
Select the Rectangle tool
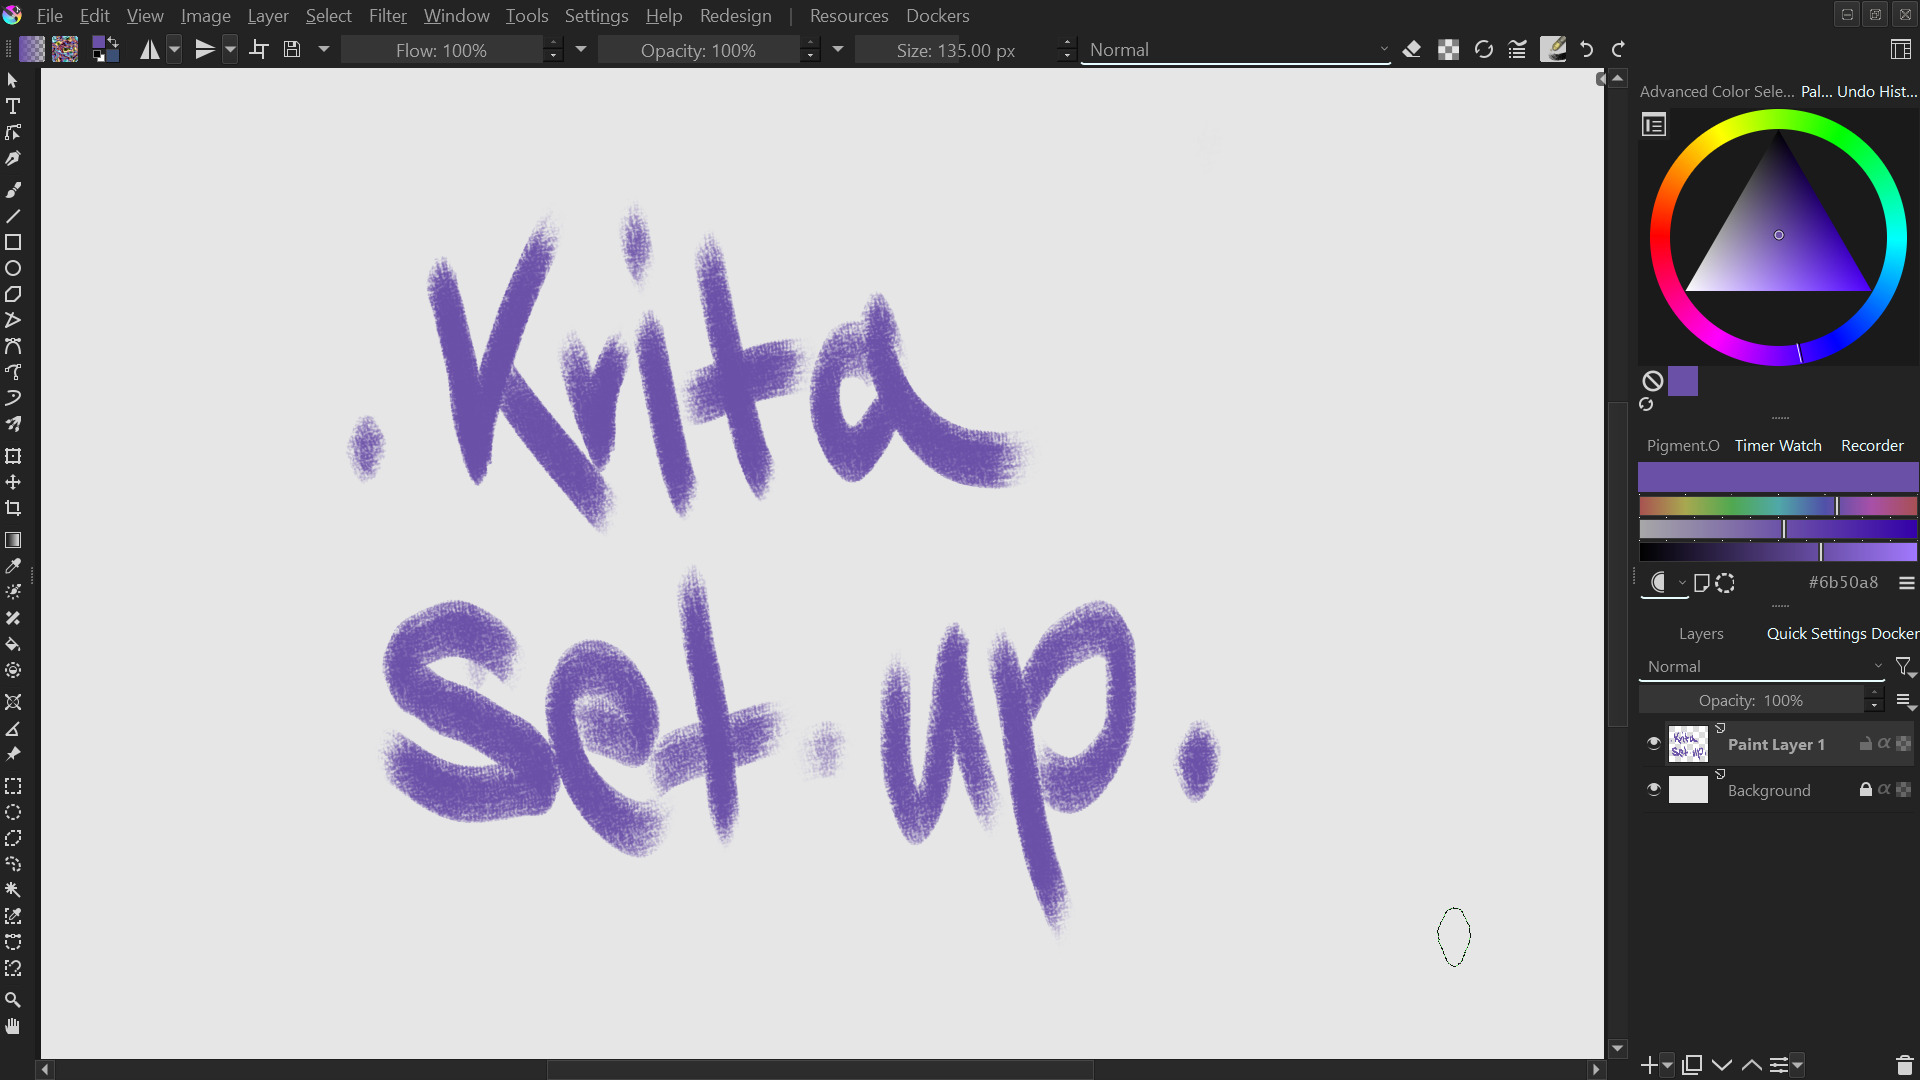pos(13,242)
